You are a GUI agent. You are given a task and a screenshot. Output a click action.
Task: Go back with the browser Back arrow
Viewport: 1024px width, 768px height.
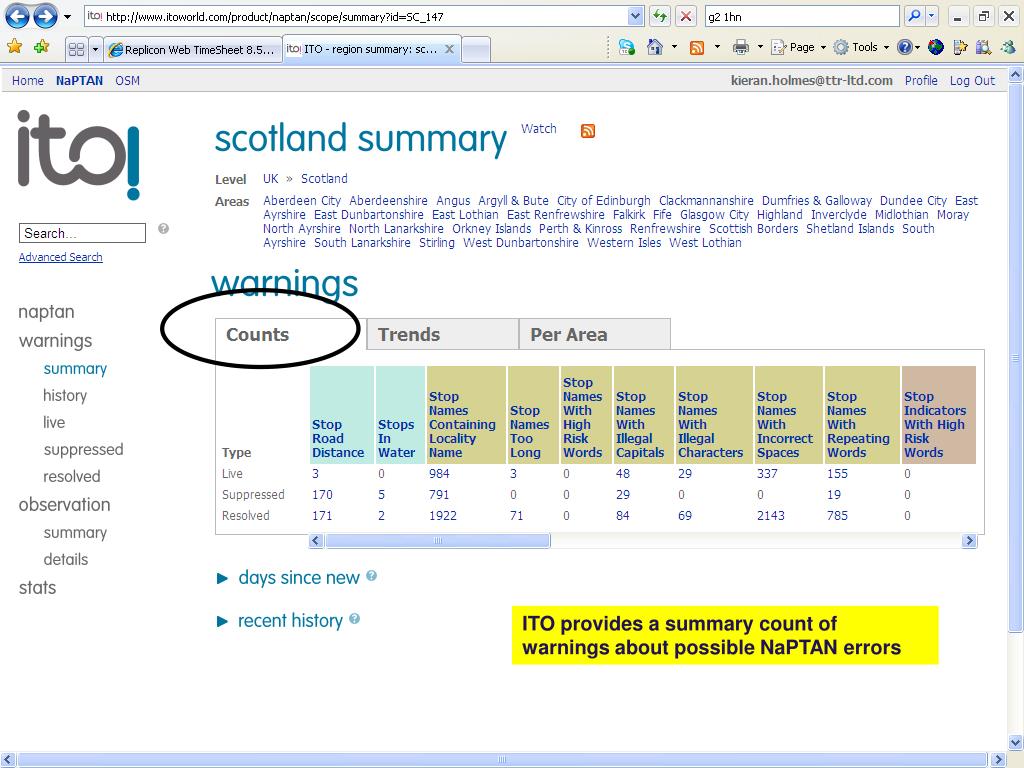pyautogui.click(x=18, y=16)
